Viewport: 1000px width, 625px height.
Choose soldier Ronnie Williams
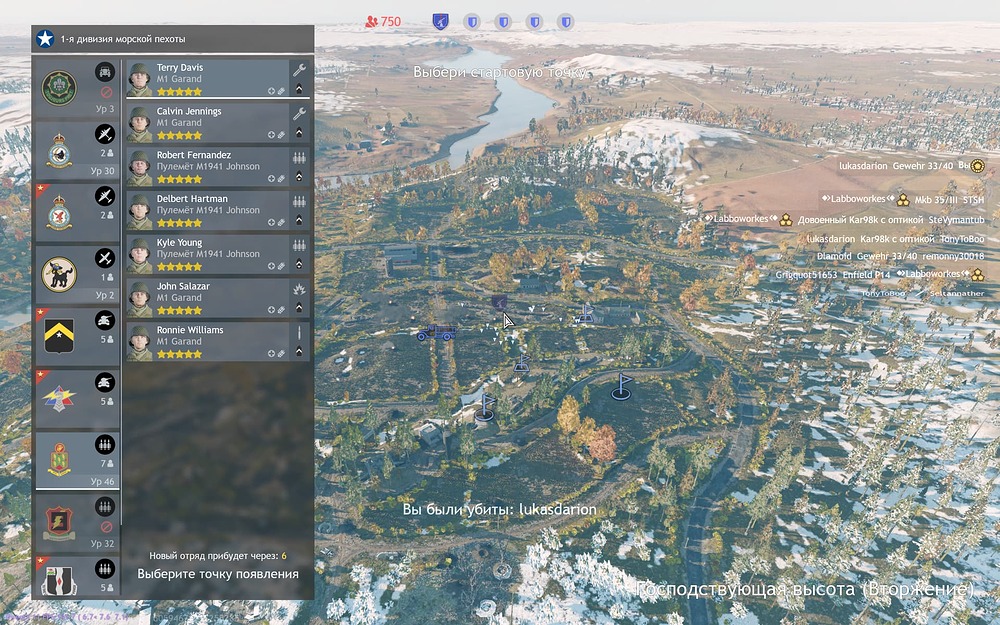tap(217, 341)
